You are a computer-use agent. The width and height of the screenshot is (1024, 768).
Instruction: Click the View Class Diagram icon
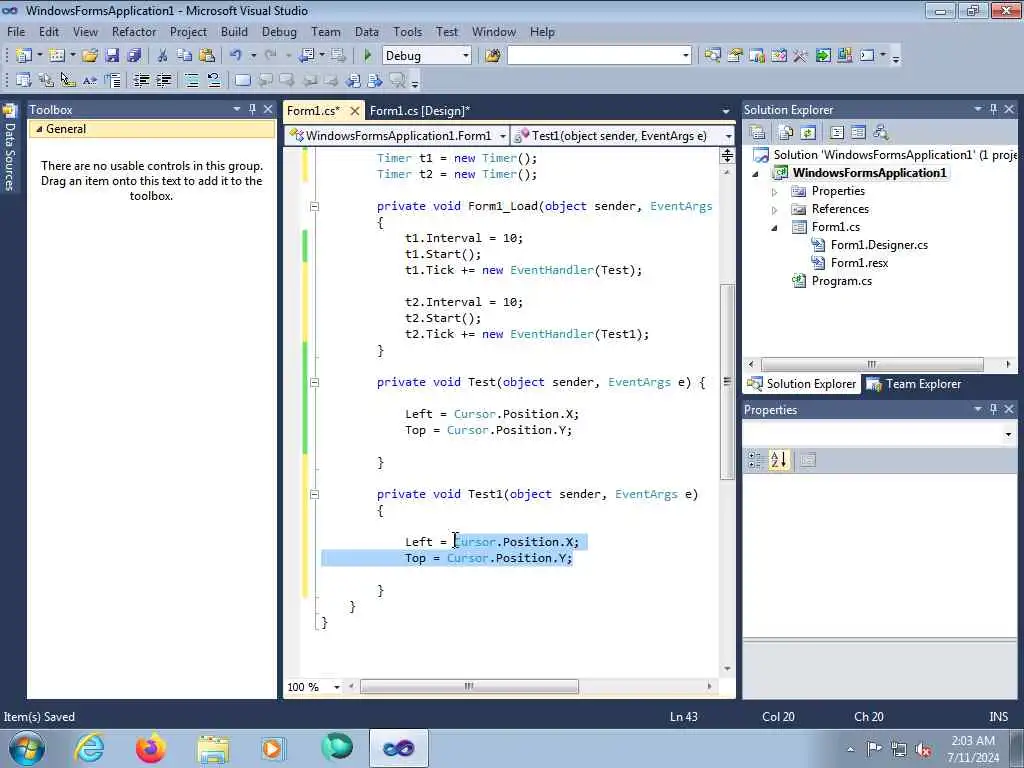pyautogui.click(x=881, y=133)
